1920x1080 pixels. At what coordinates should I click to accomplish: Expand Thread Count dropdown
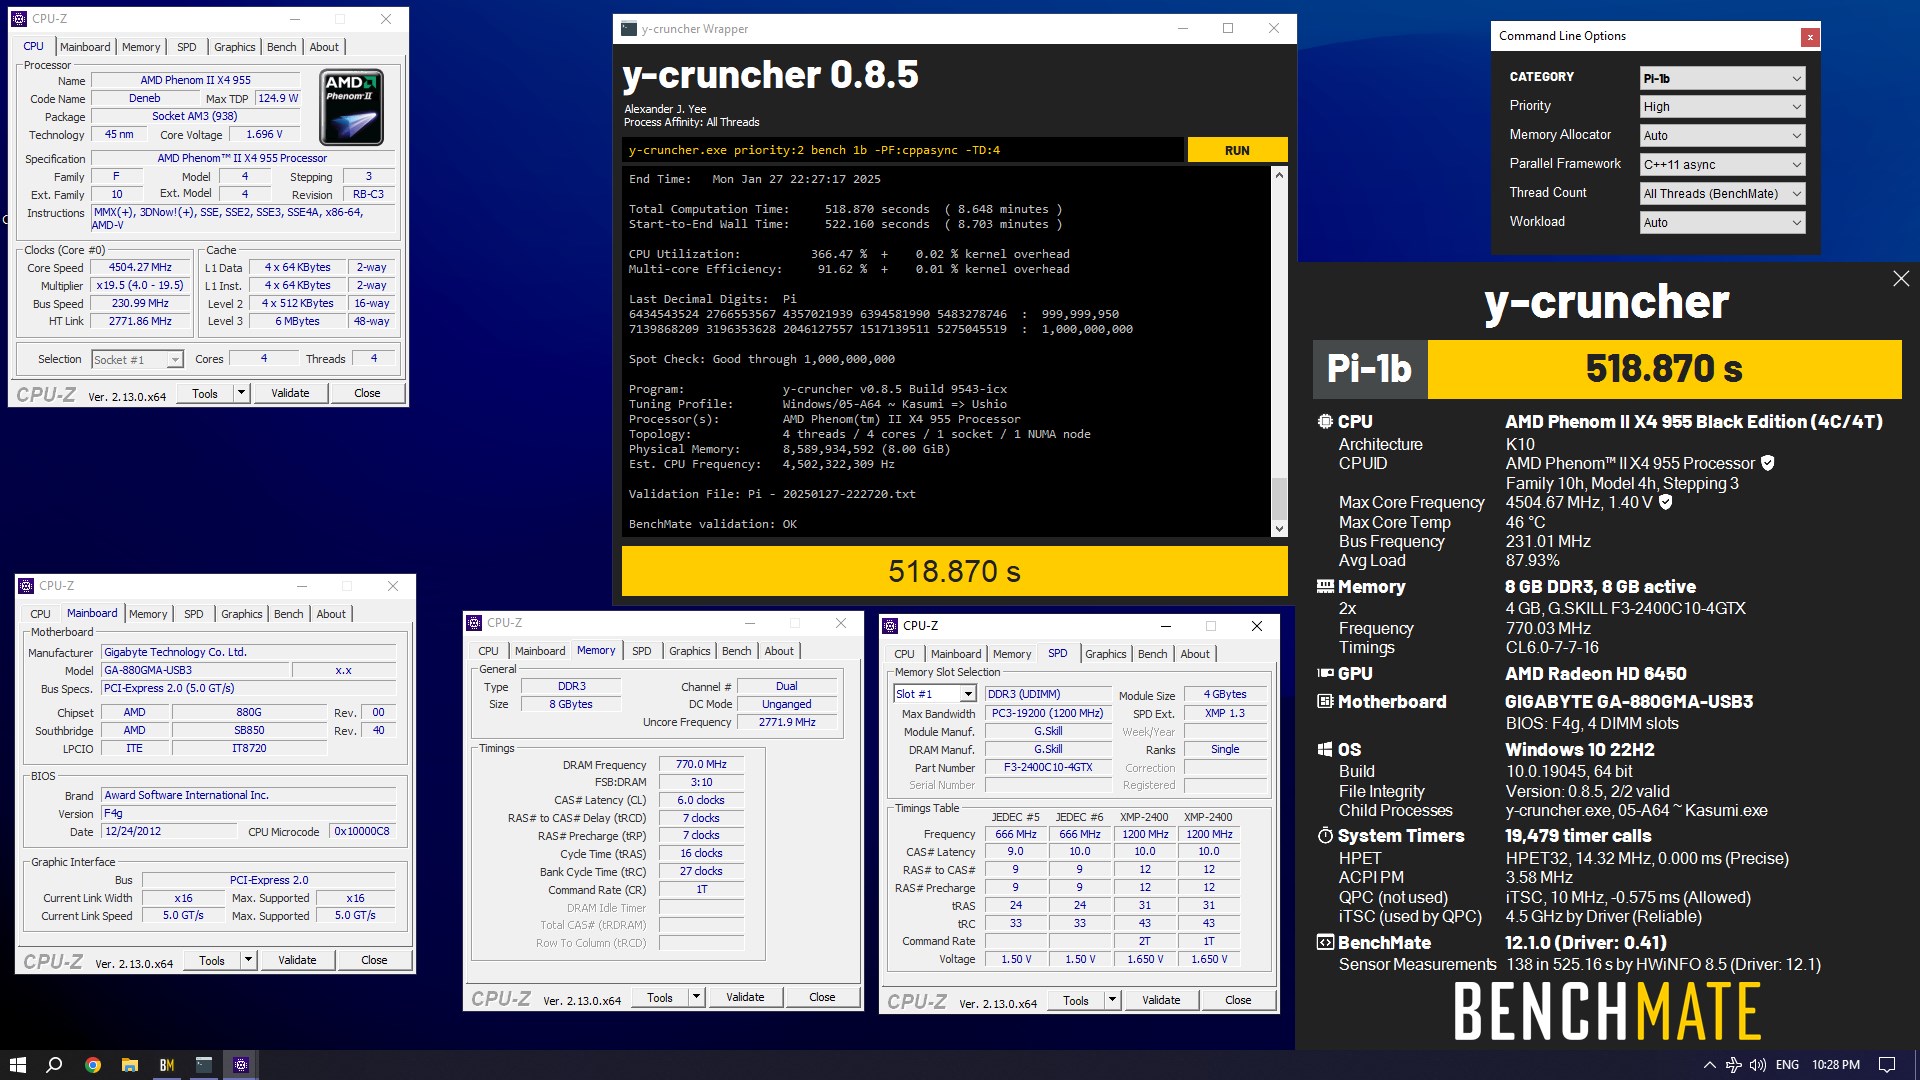(1722, 194)
